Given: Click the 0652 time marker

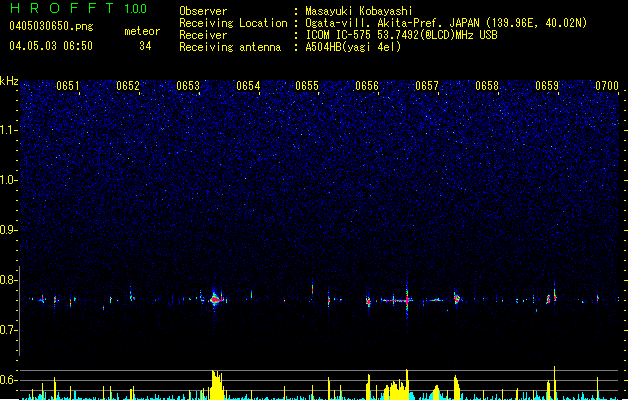Looking at the screenshot, I should (128, 86).
